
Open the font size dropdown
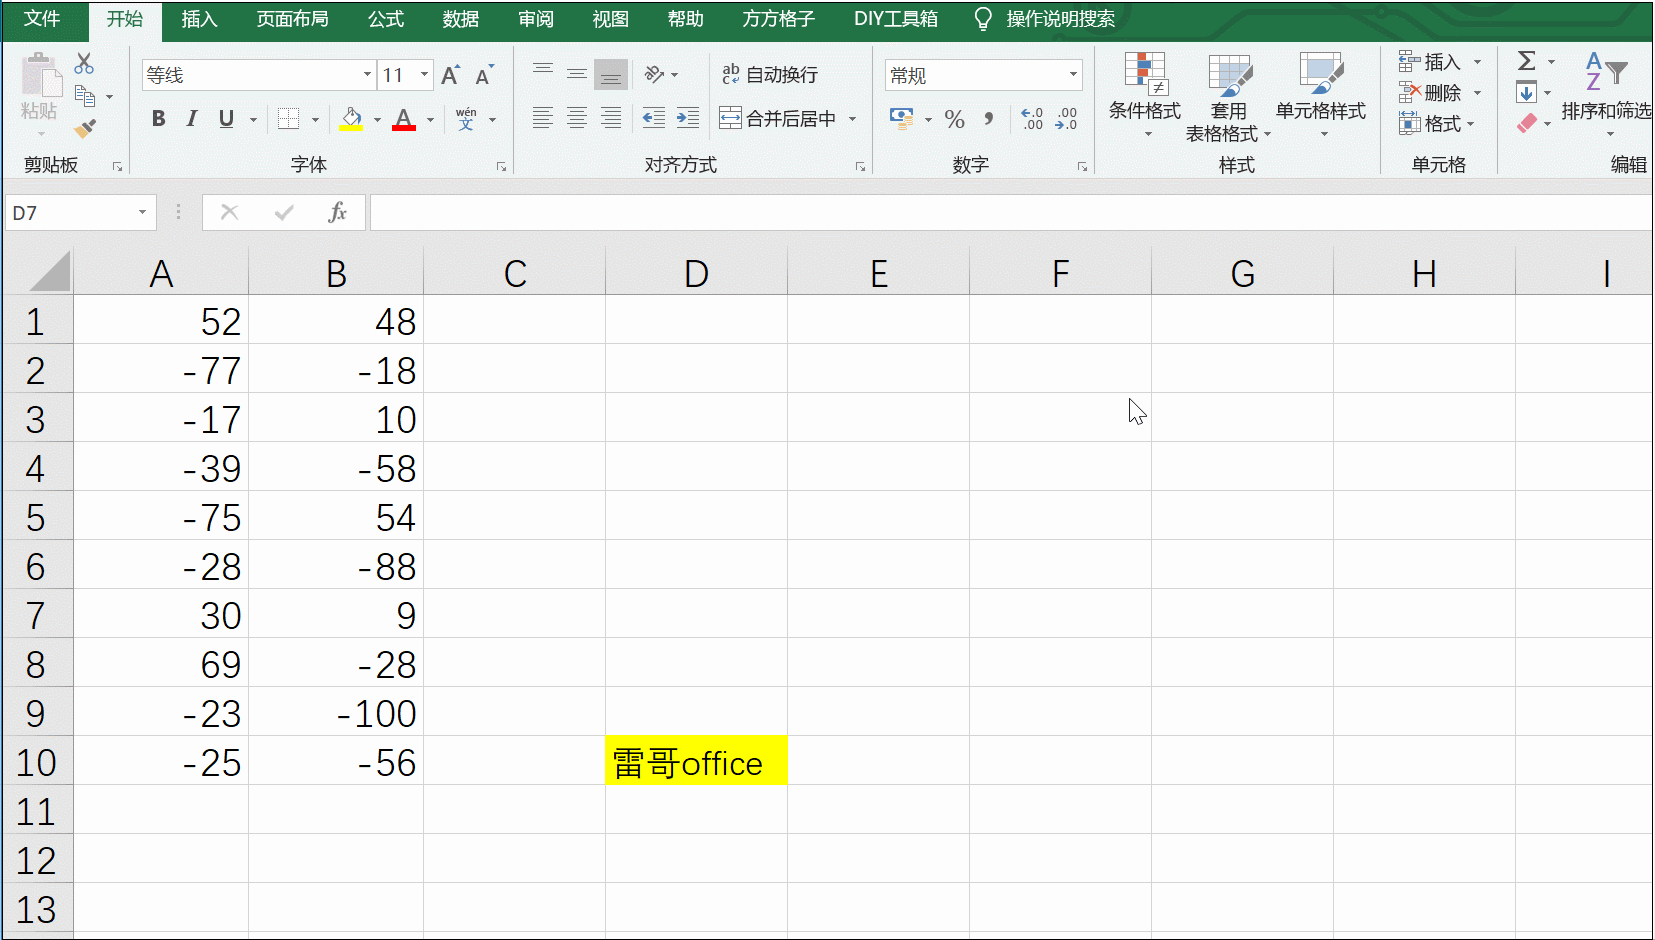coord(425,75)
